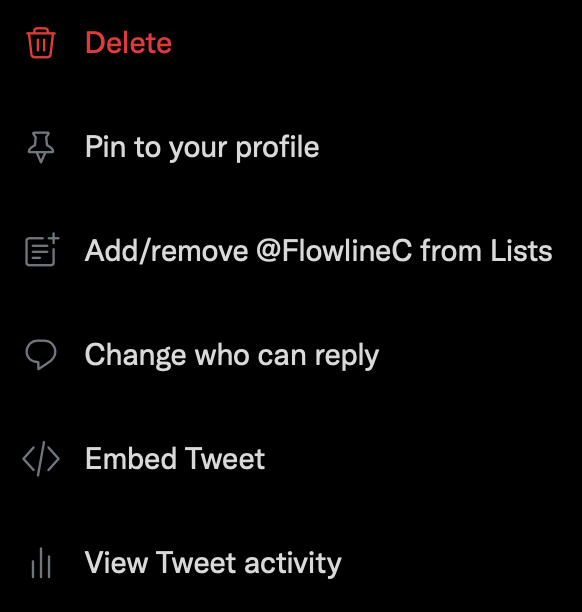Click the word Add/remove in the Lists entry

click(x=167, y=251)
